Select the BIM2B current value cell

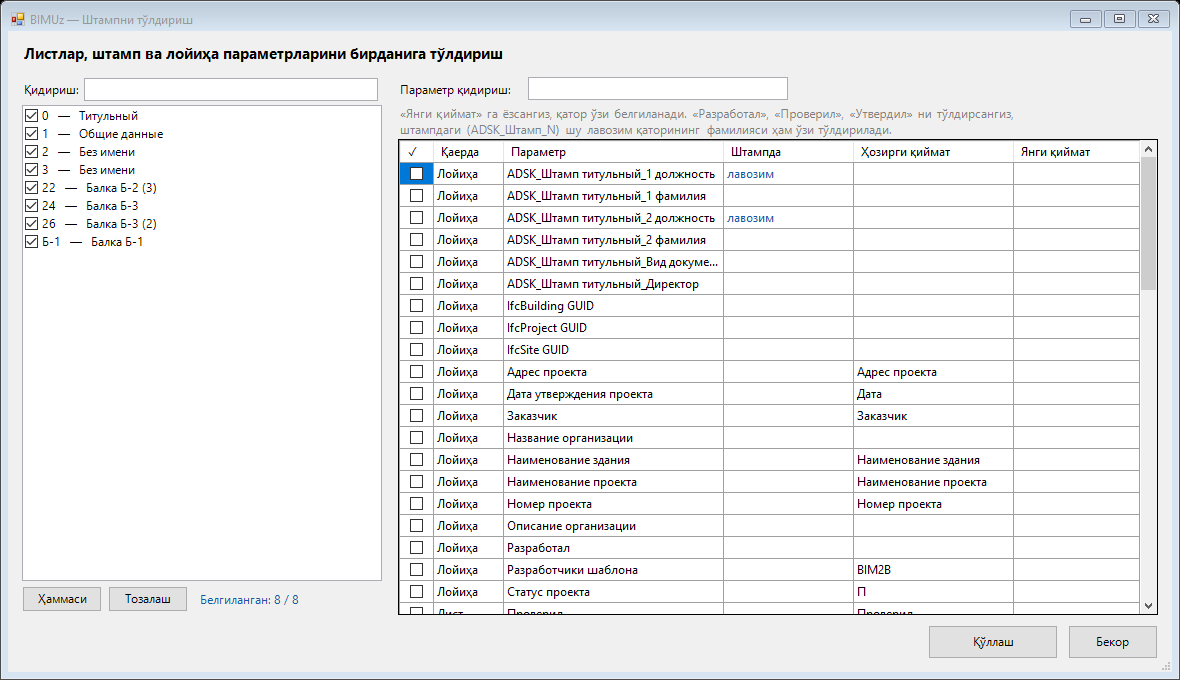(x=933, y=570)
